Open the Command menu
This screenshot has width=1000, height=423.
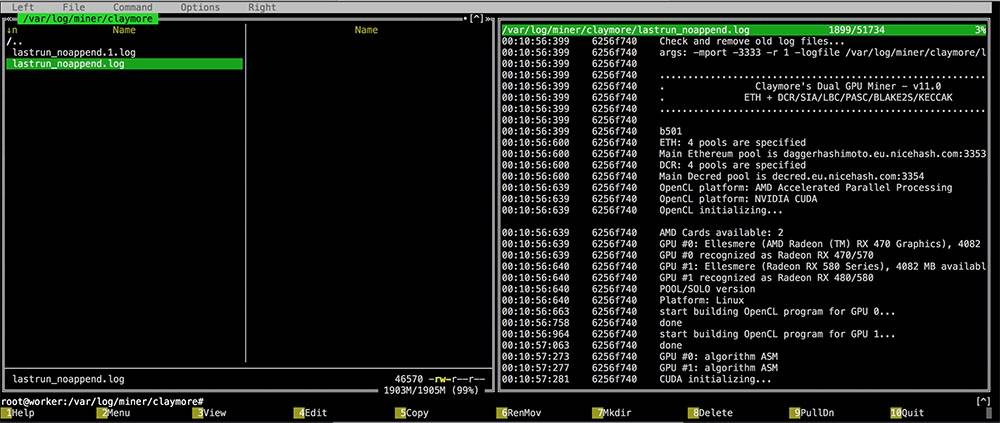[x=132, y=7]
